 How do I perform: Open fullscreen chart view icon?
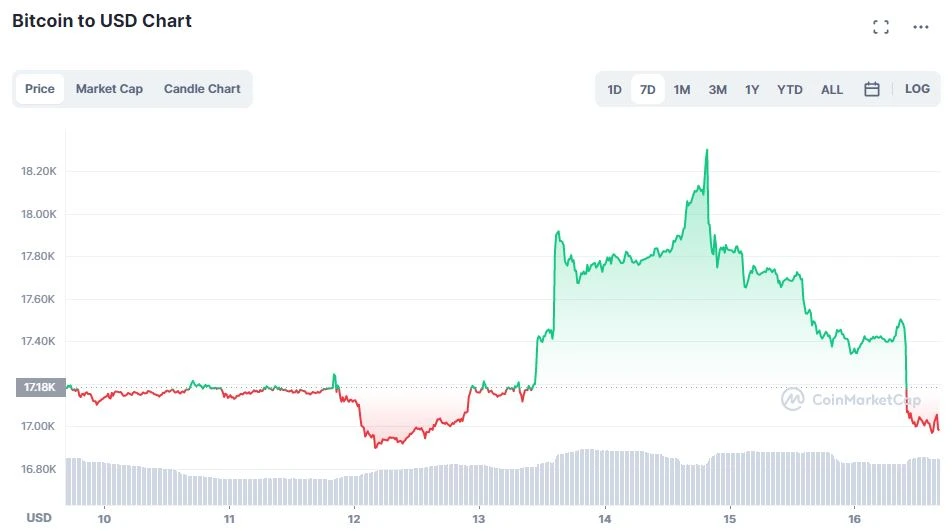tap(881, 27)
